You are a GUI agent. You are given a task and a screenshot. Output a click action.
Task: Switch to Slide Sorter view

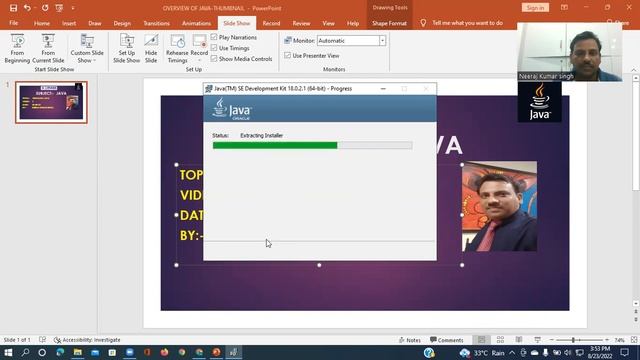(x=500, y=340)
